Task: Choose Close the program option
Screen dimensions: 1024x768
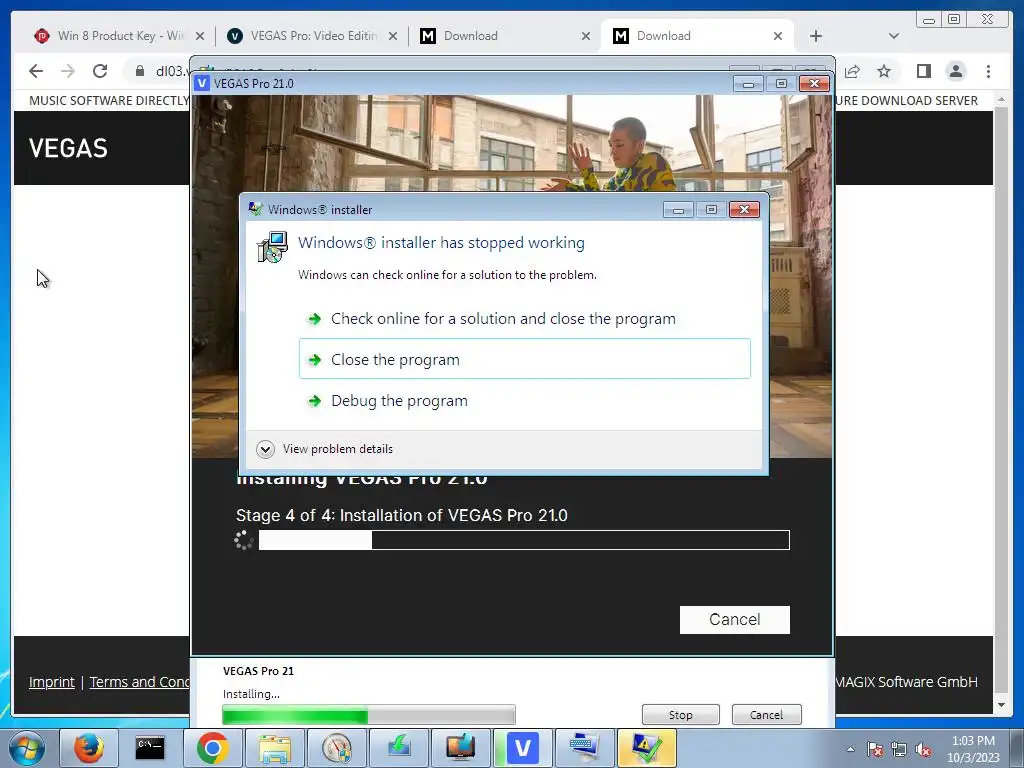Action: 524,359
